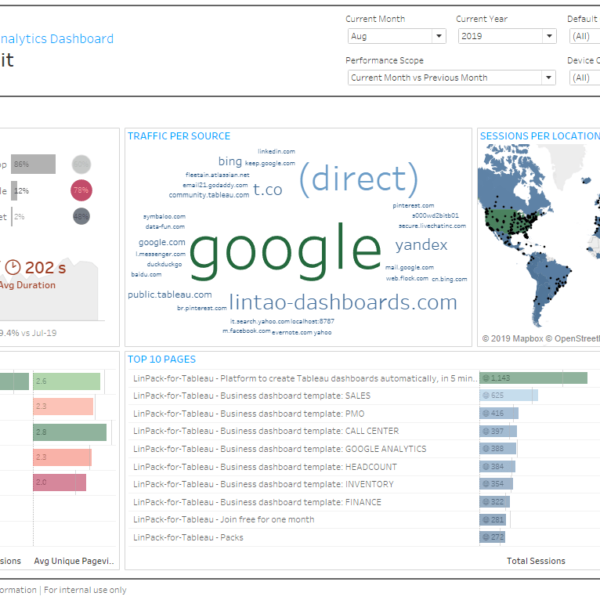Screen dimensions: 600x600
Task: Click the light blue 625 sessions bar
Action: 509,395
